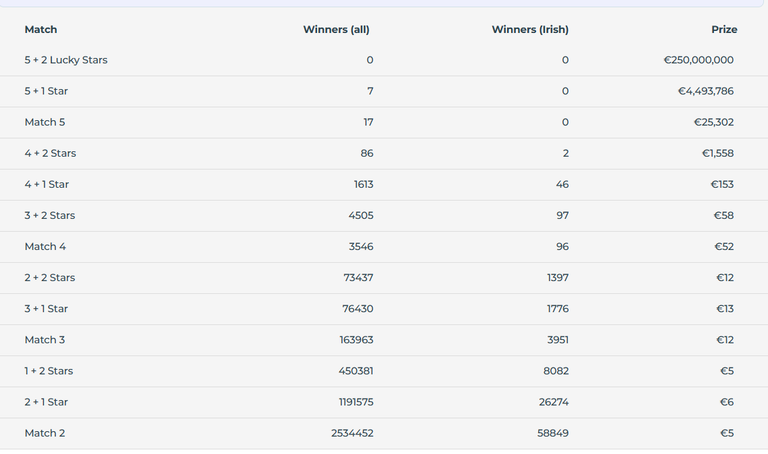Screen dimensions: 768x454
Task: Click the 3951 Irish winners for Match 3
Action: 558,340
